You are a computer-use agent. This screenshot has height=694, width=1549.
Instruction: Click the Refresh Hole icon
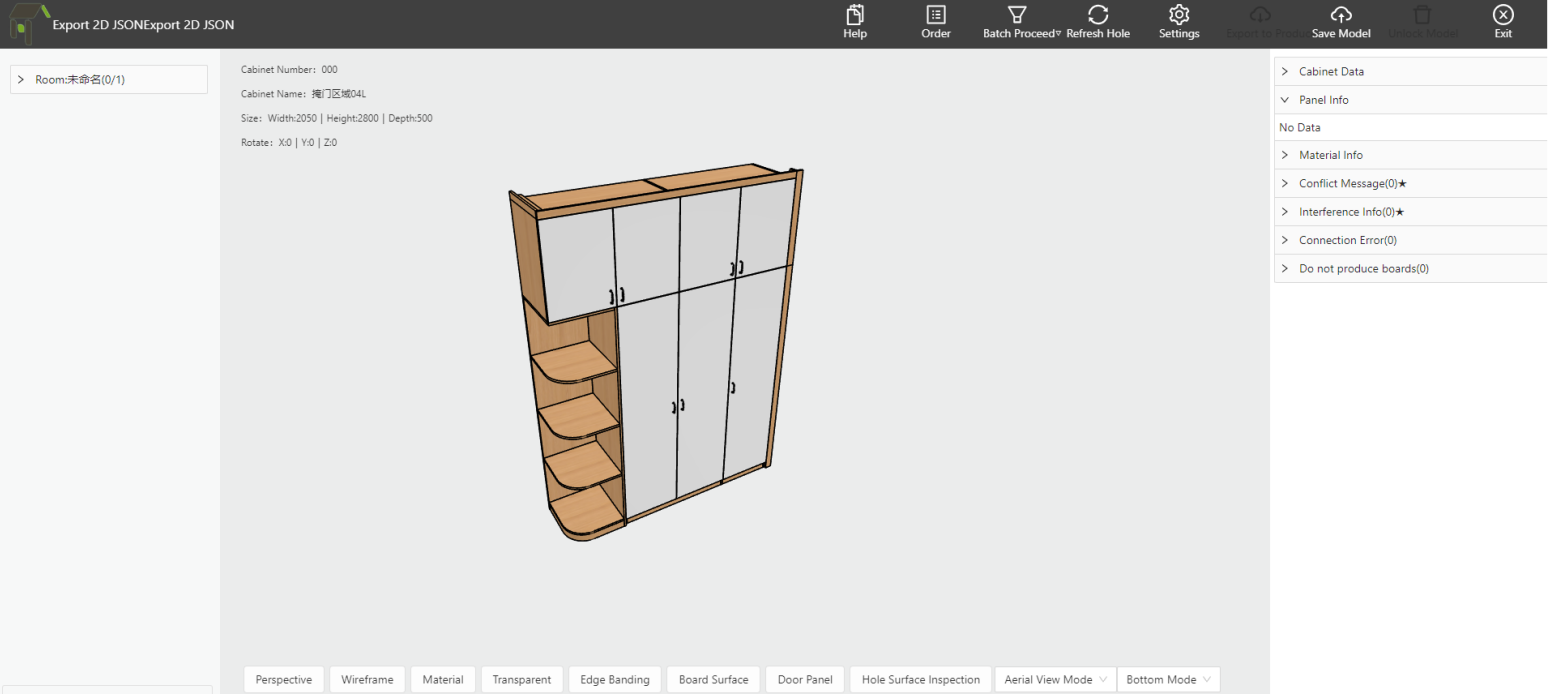[x=1098, y=15]
